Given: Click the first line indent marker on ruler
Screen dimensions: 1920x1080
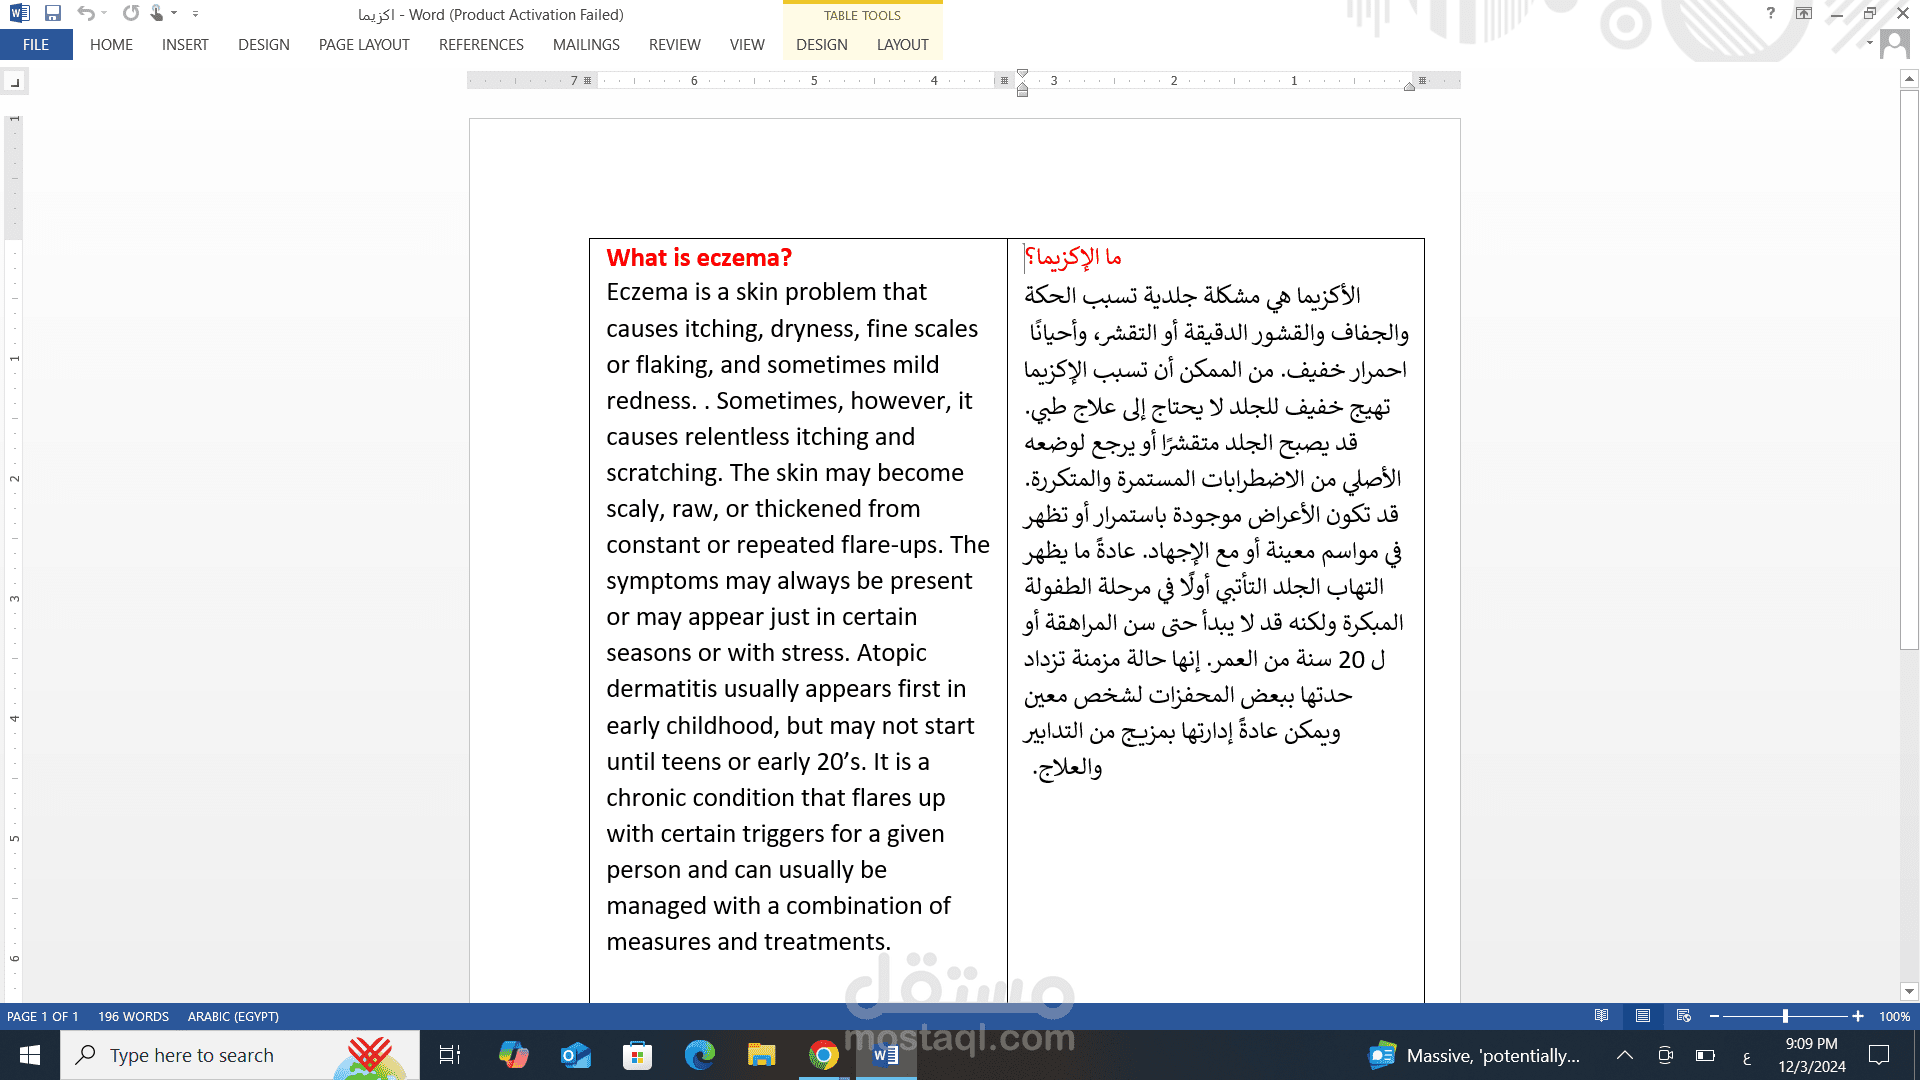Looking at the screenshot, I should [1022, 74].
